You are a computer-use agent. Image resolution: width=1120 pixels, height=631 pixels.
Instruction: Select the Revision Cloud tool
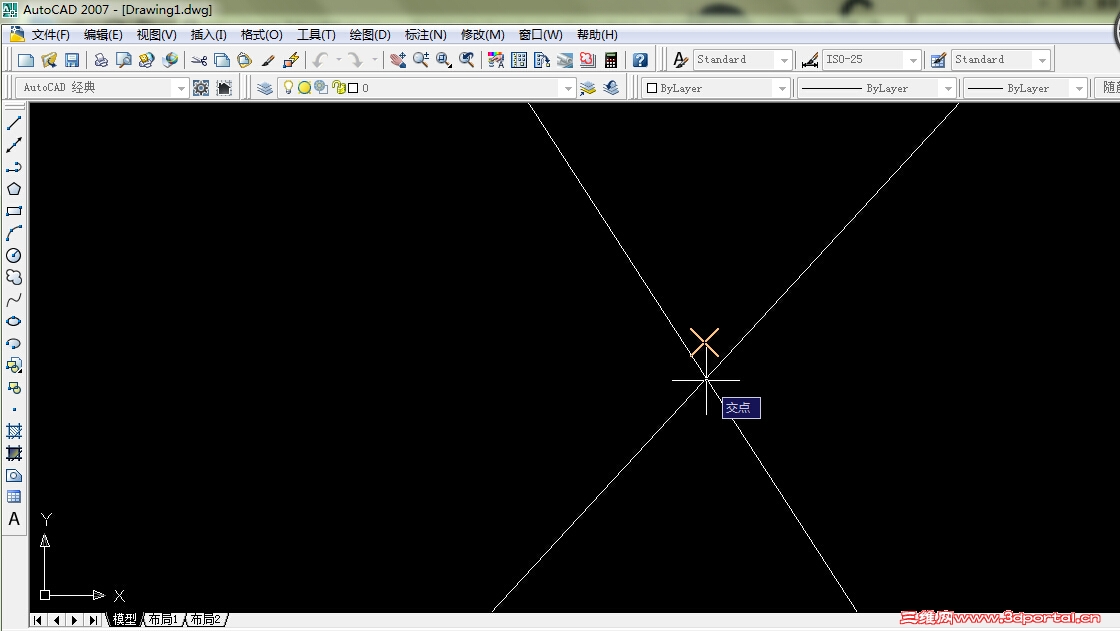14,277
